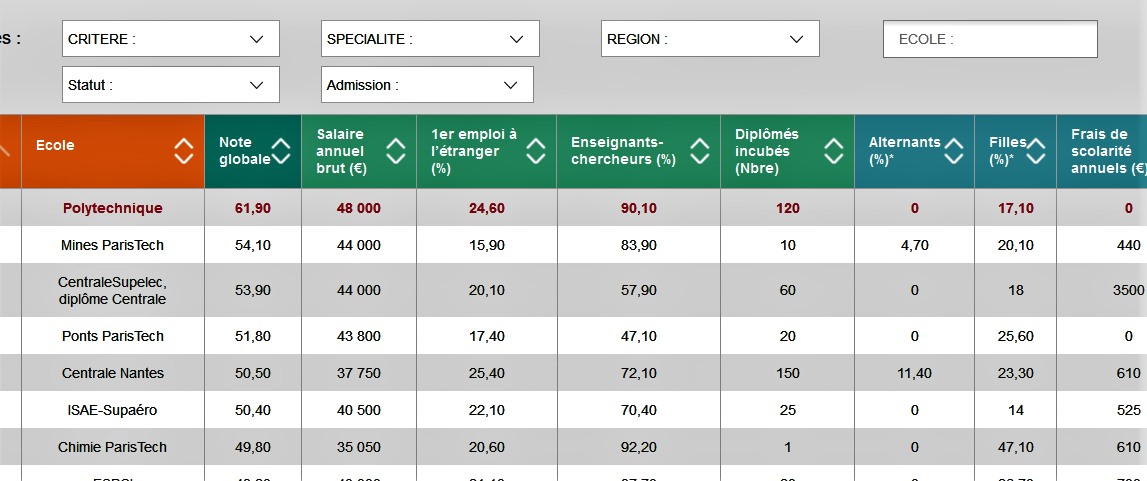Select the Mines ParisTech row
Viewport: 1147px width, 481px height.
click(574, 246)
